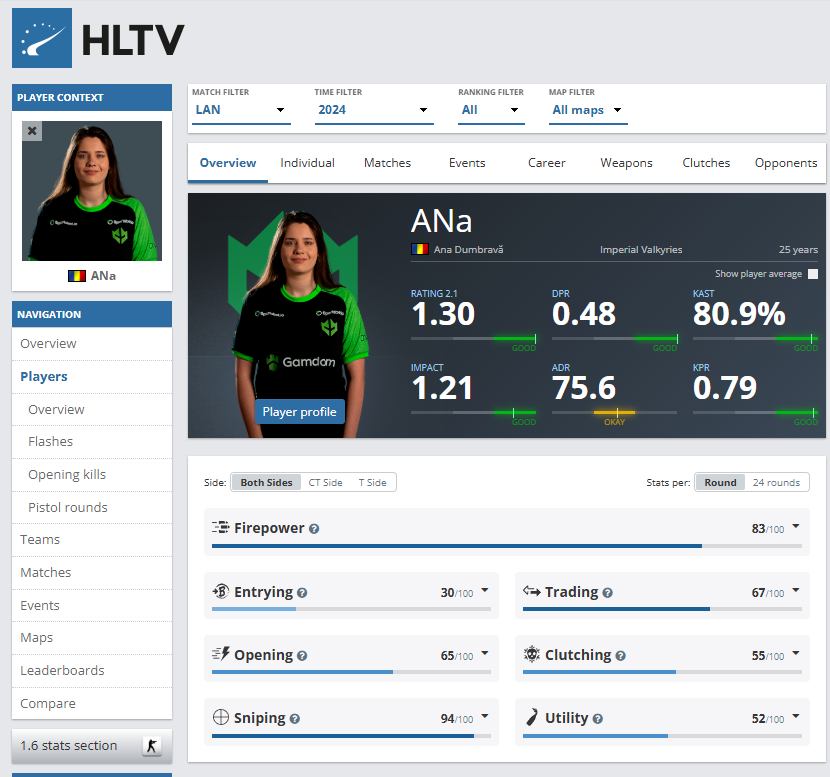Switch side filter to T Side
Image resolution: width=830 pixels, height=777 pixels.
pos(372,482)
